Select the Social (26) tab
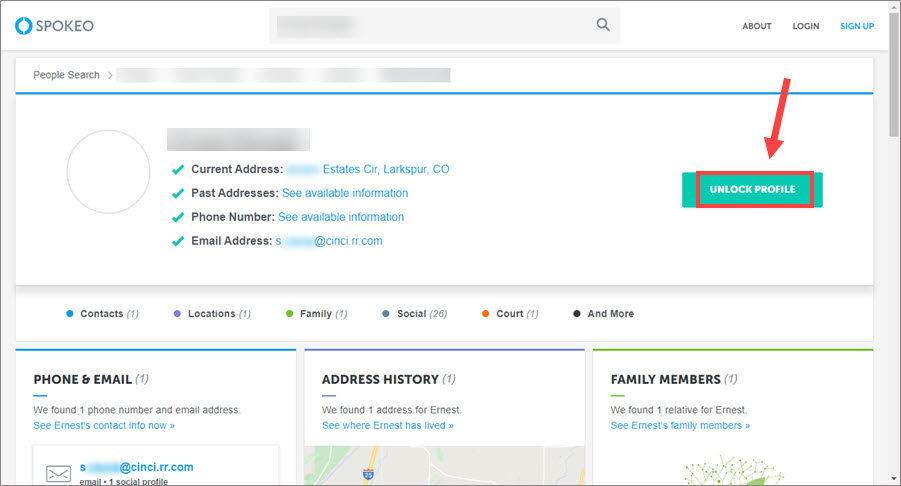901x486 pixels. point(414,314)
